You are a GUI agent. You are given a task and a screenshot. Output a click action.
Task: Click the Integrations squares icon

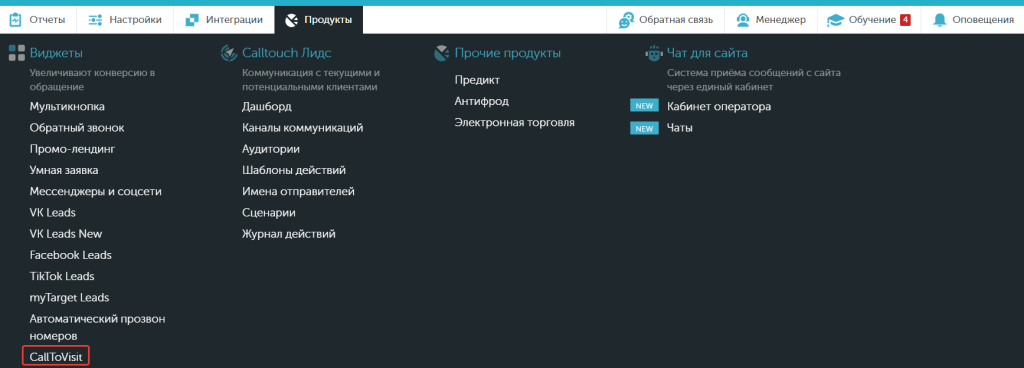[x=192, y=20]
